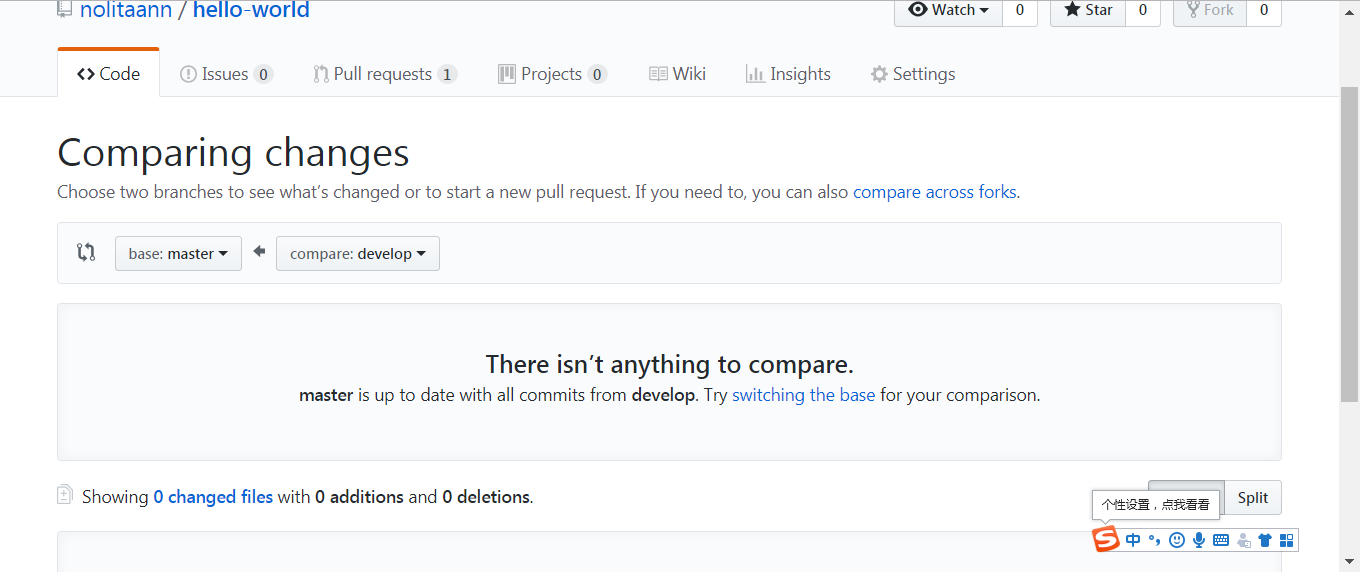Expand the compare: develop branch dropdown
Viewport: 1360px width, 572px height.
coord(358,254)
